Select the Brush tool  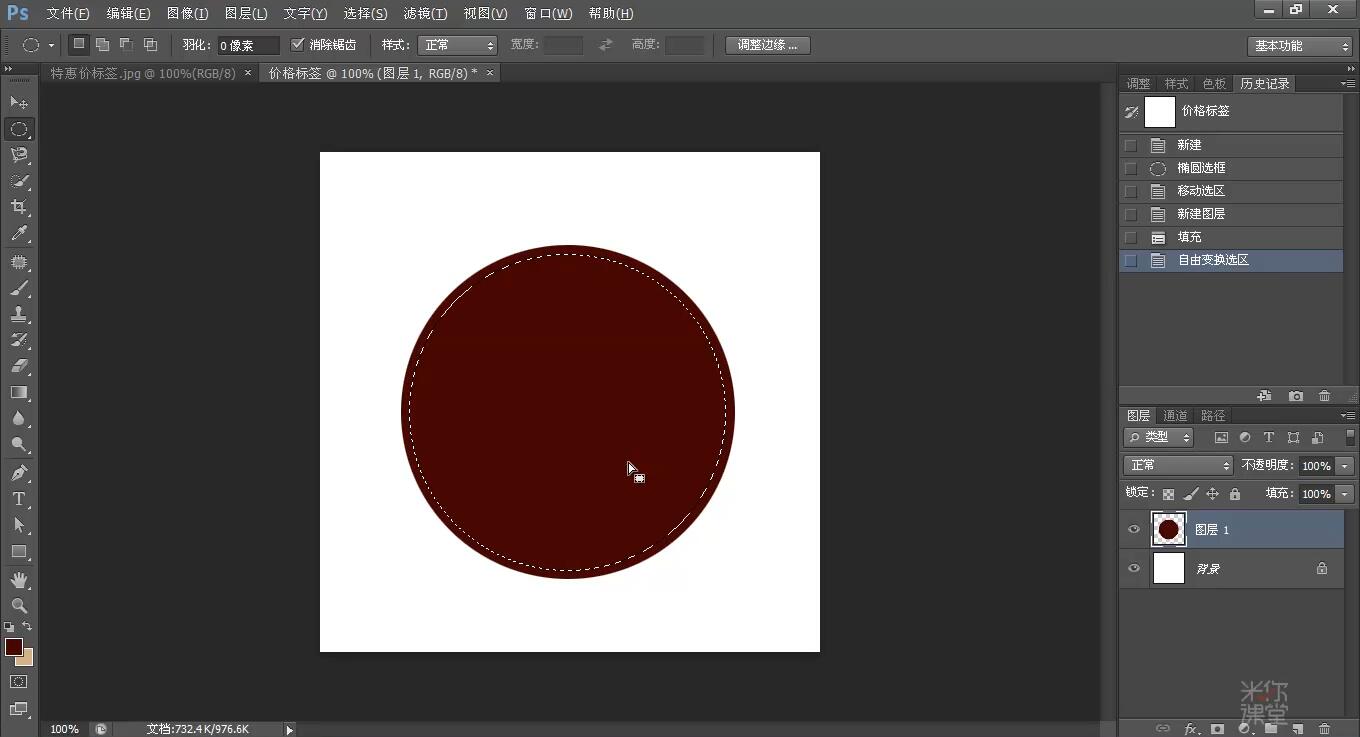click(x=20, y=287)
